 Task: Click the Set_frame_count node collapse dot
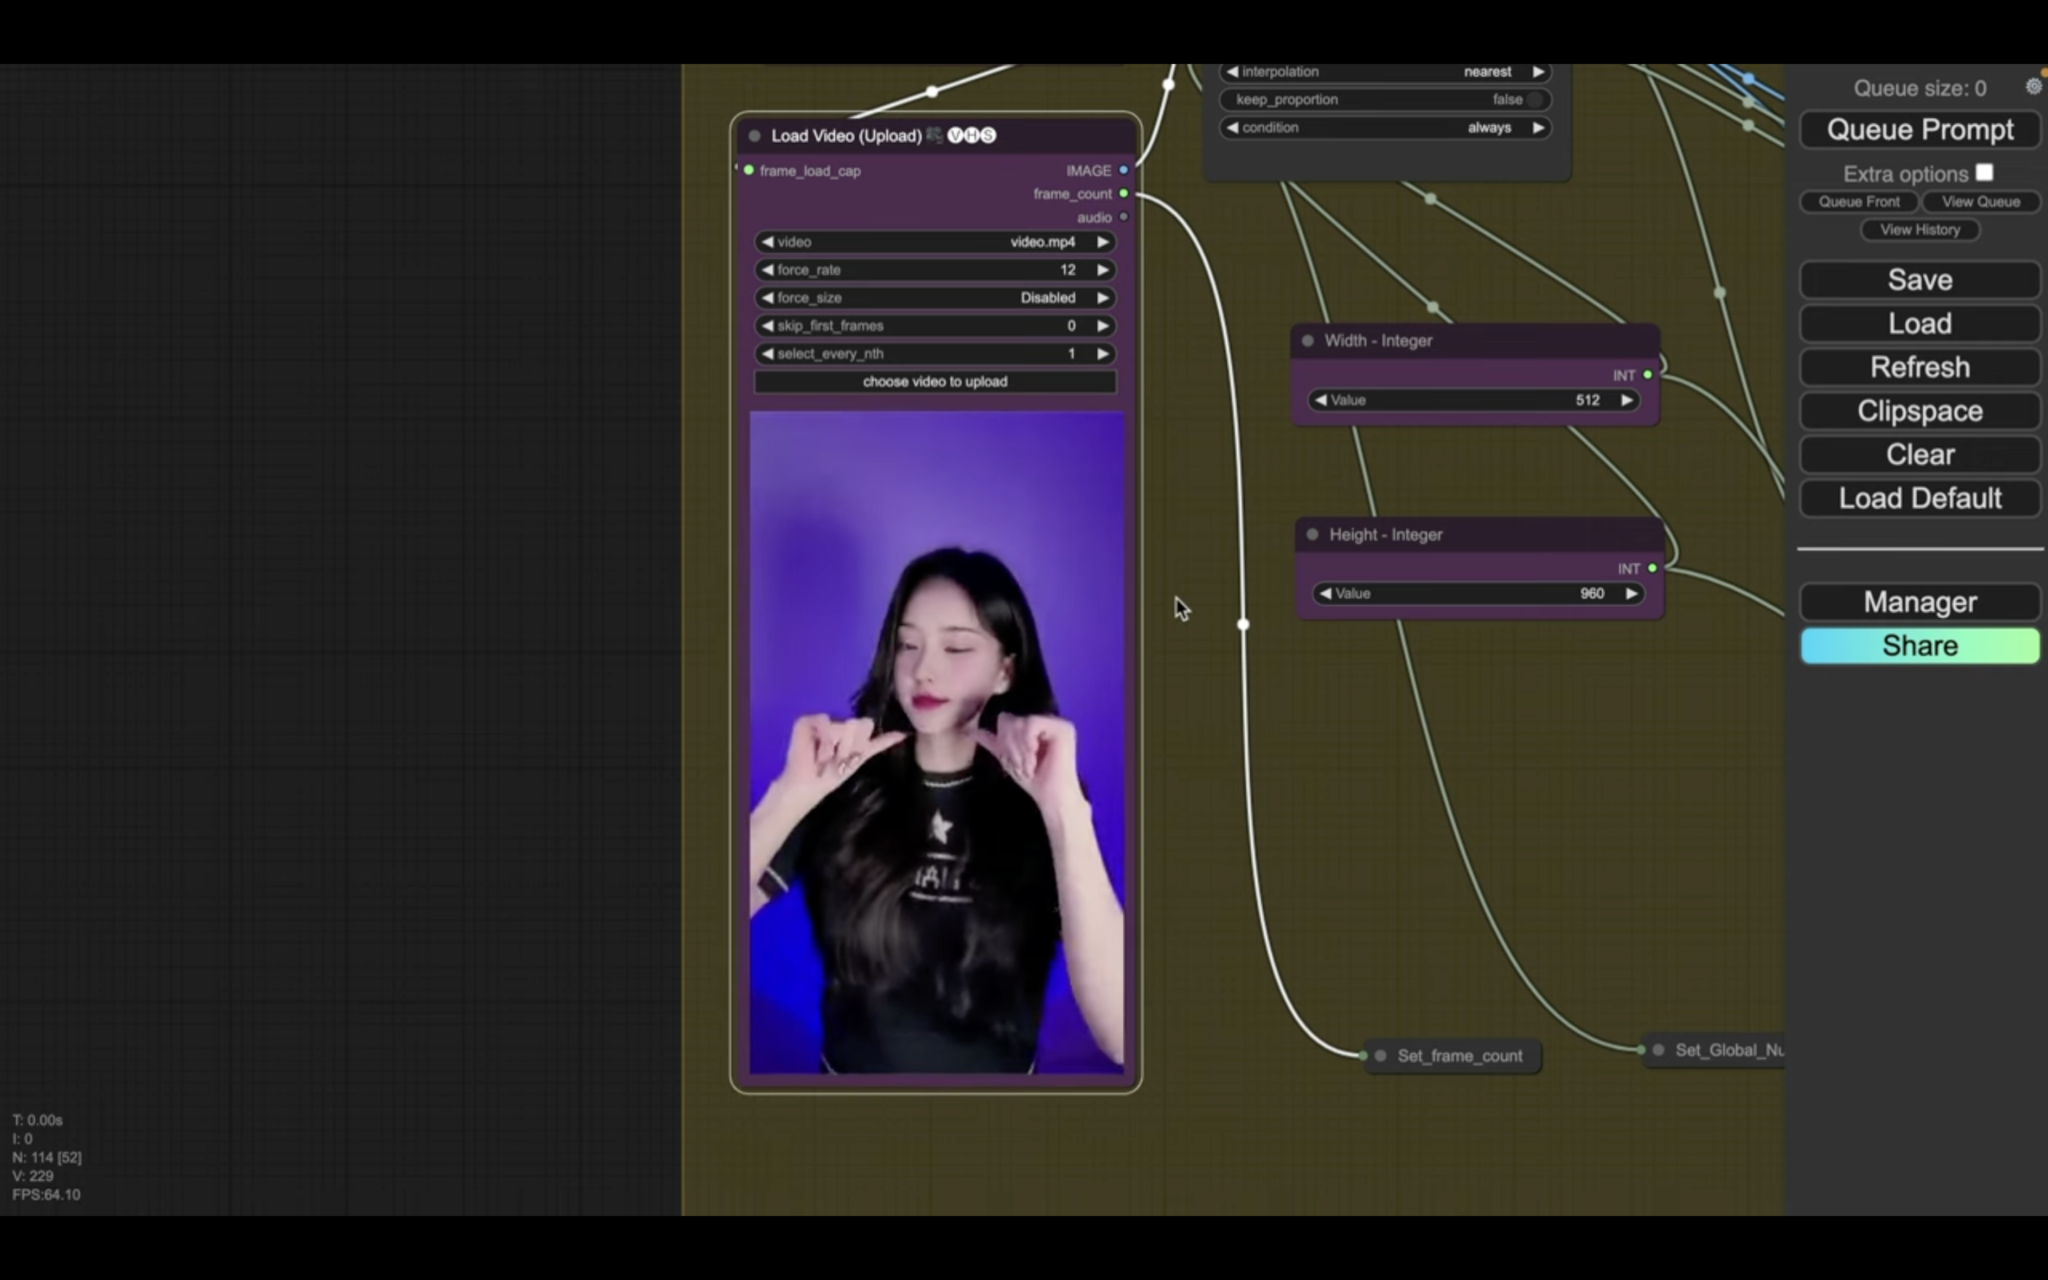pyautogui.click(x=1381, y=1056)
